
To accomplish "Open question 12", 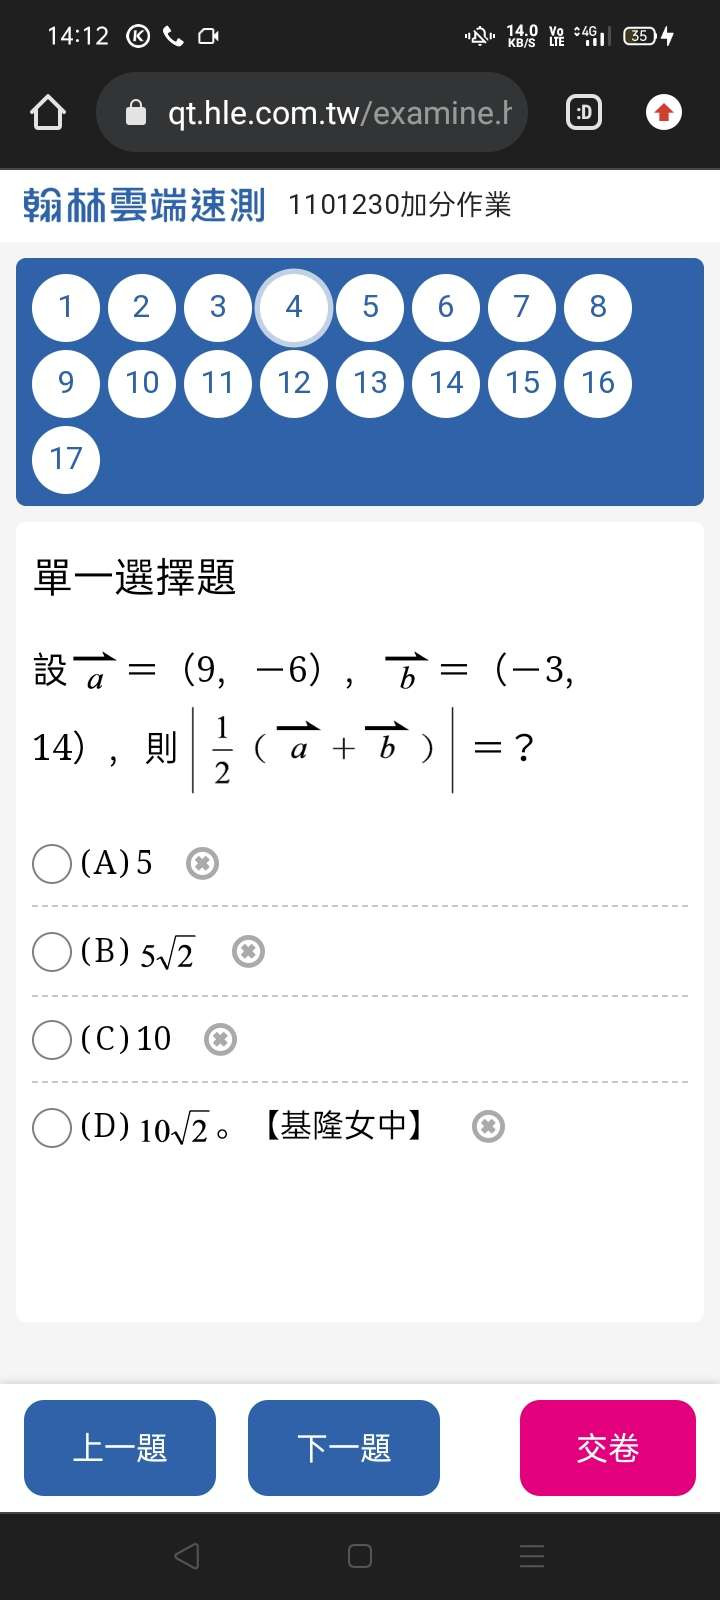I will 294,383.
